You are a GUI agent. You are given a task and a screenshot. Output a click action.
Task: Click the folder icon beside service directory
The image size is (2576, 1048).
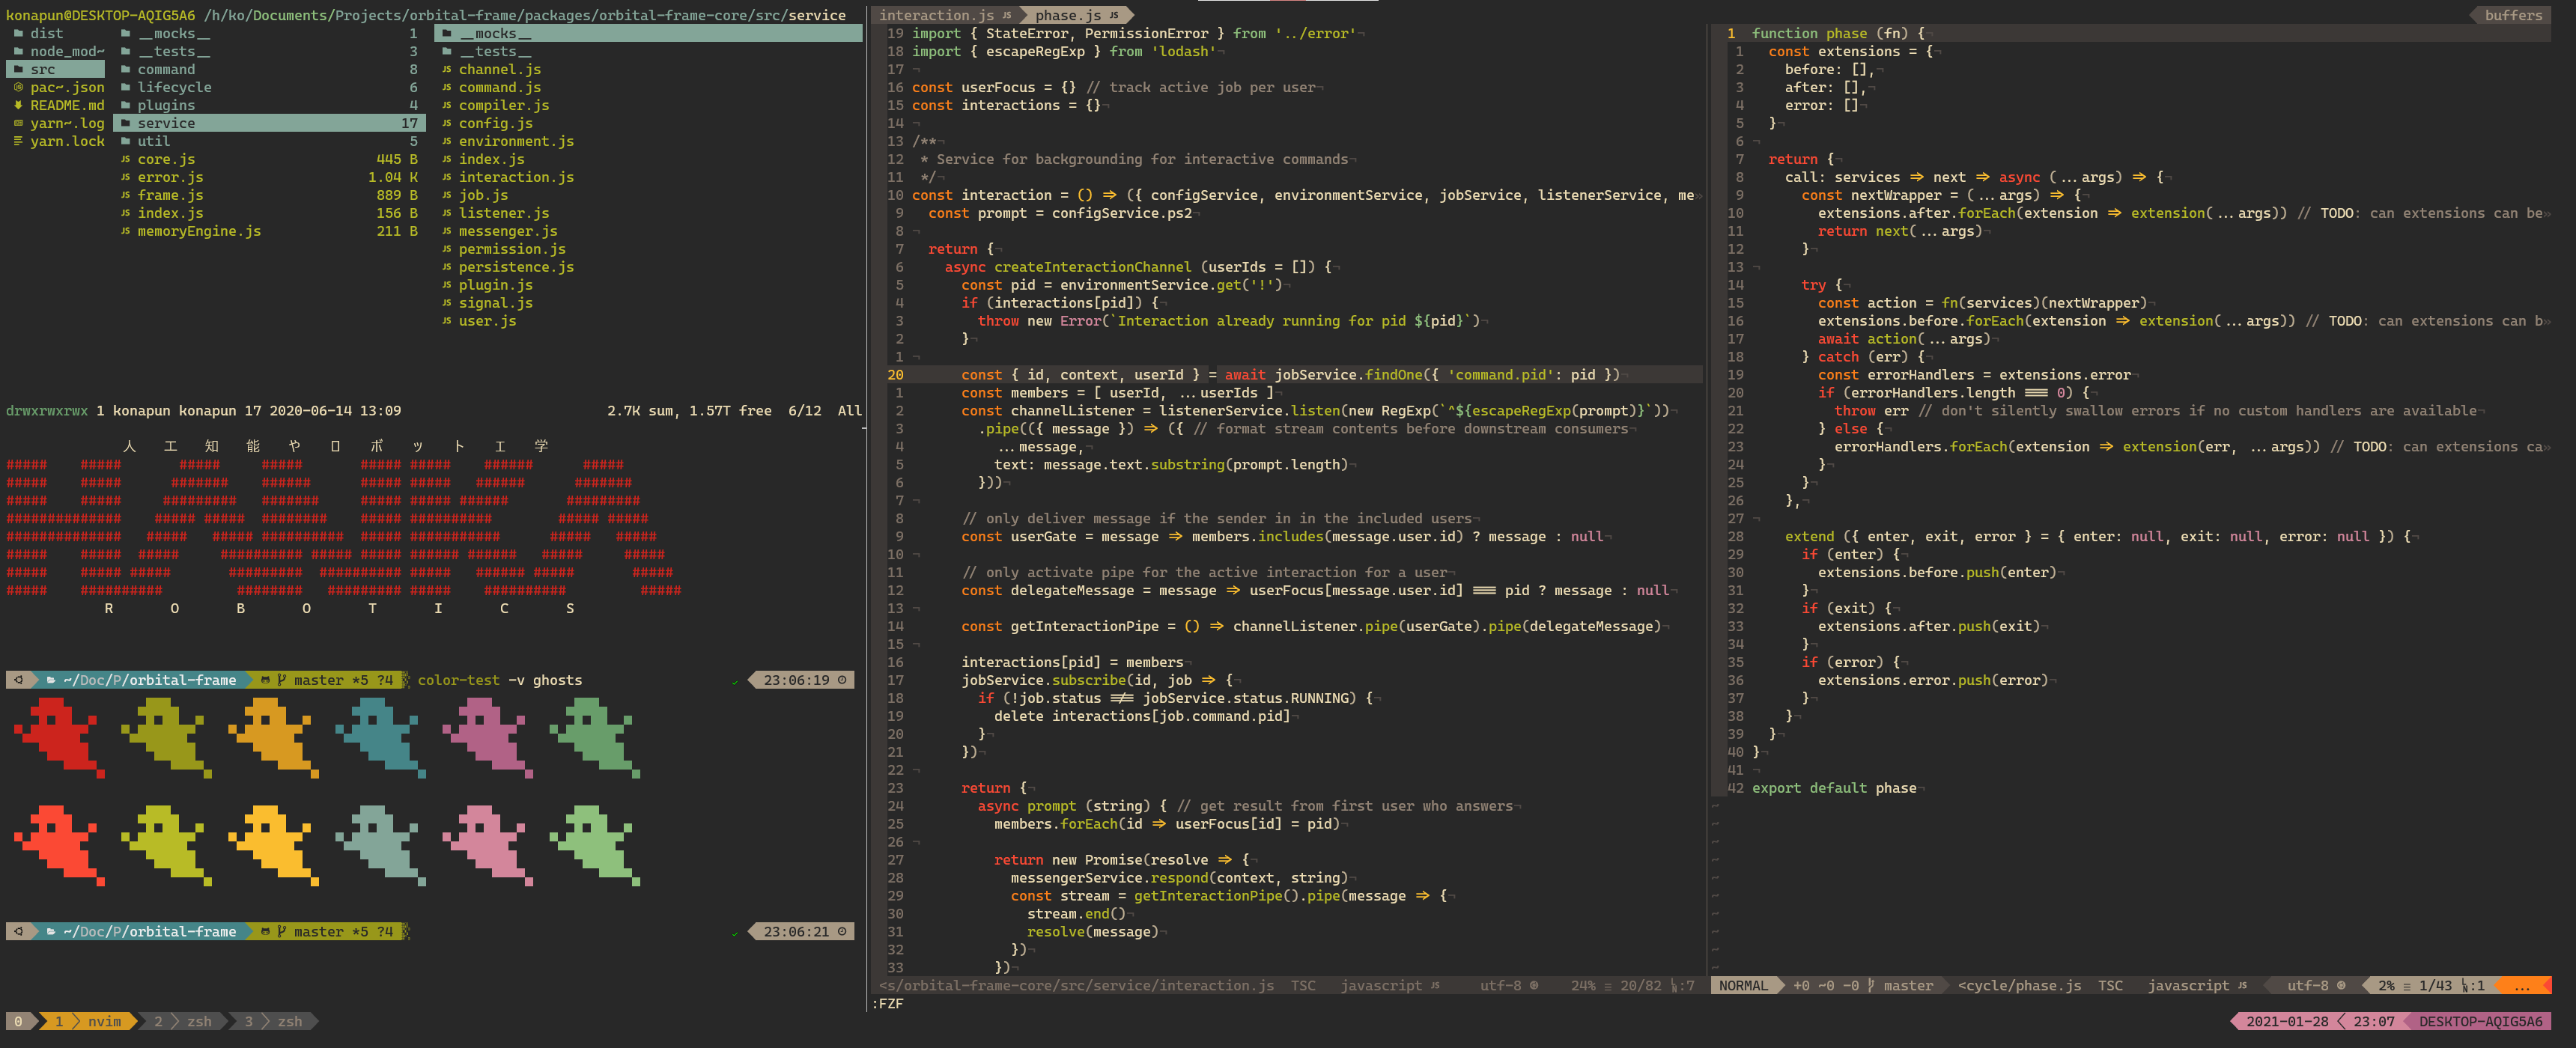tap(125, 123)
